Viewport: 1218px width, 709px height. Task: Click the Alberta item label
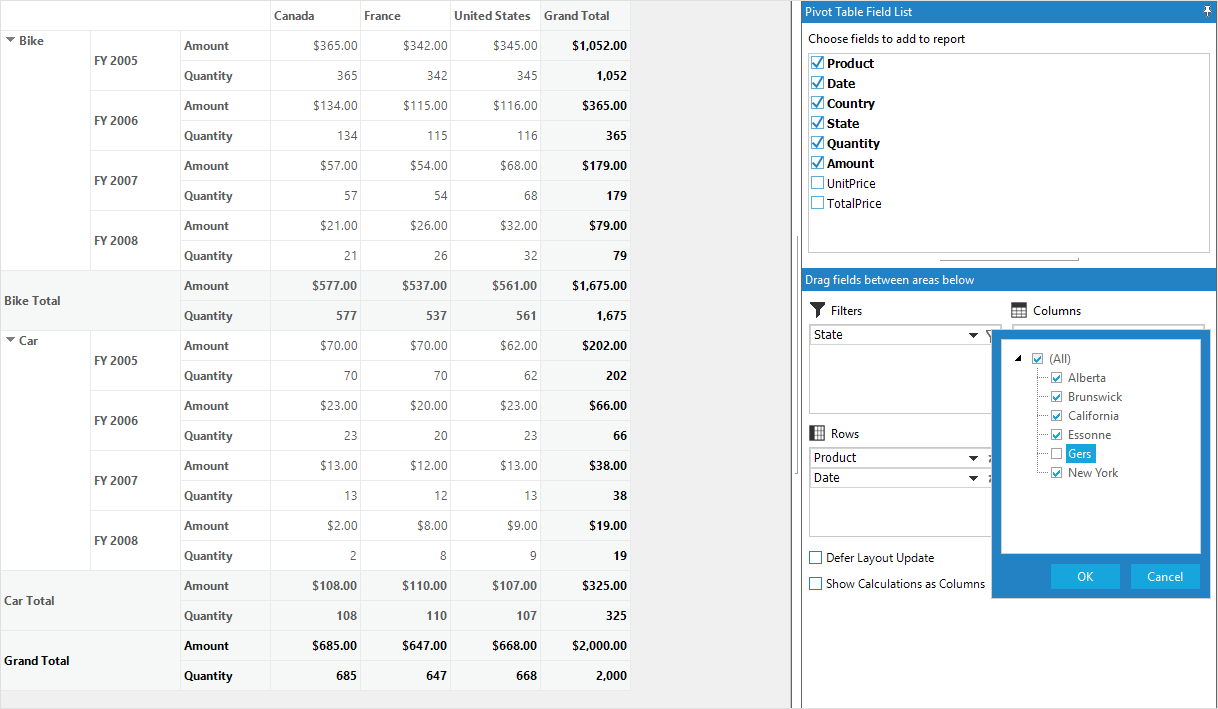click(1087, 378)
